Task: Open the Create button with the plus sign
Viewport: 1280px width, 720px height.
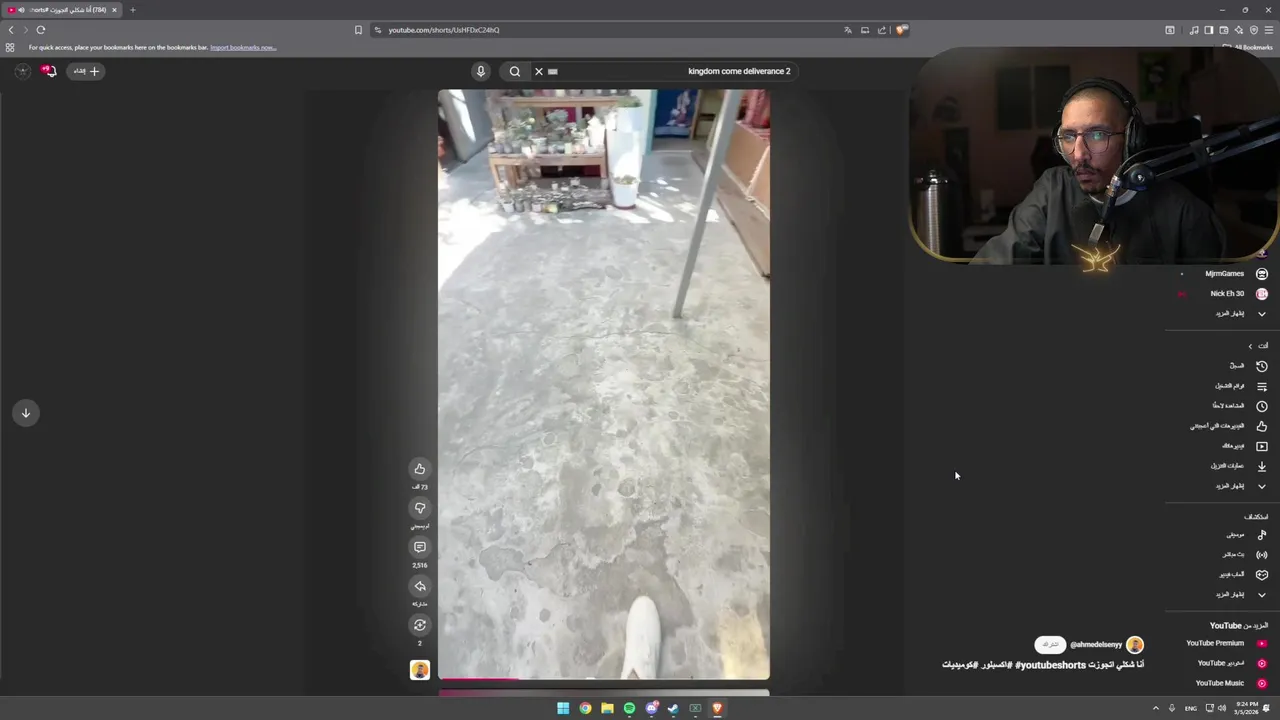Action: (87, 71)
